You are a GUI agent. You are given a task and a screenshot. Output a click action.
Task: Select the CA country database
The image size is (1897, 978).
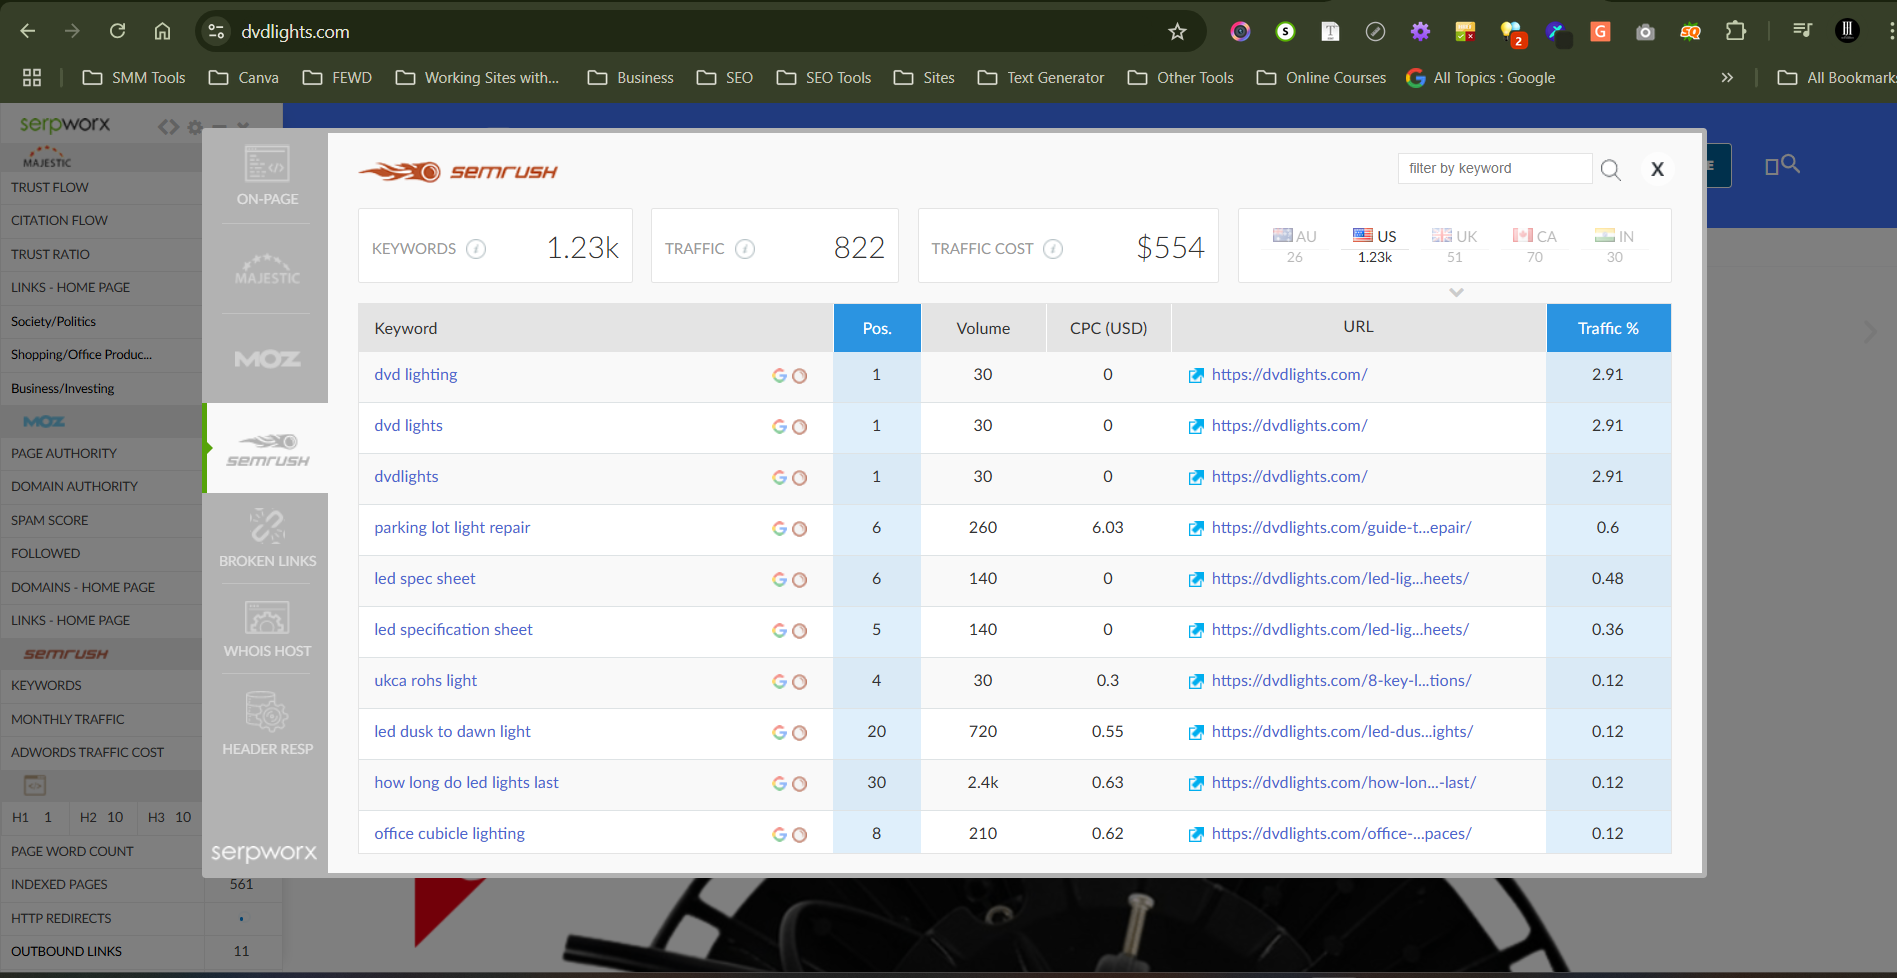click(x=1534, y=245)
